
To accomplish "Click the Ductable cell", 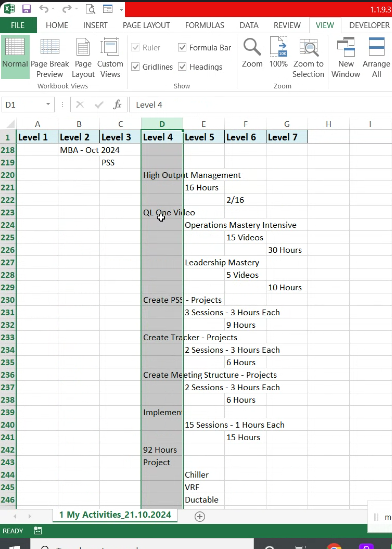I will pyautogui.click(x=203, y=500).
